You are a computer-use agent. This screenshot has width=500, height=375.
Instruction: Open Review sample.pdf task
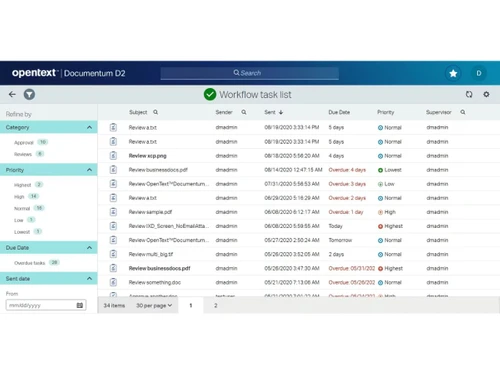150,212
